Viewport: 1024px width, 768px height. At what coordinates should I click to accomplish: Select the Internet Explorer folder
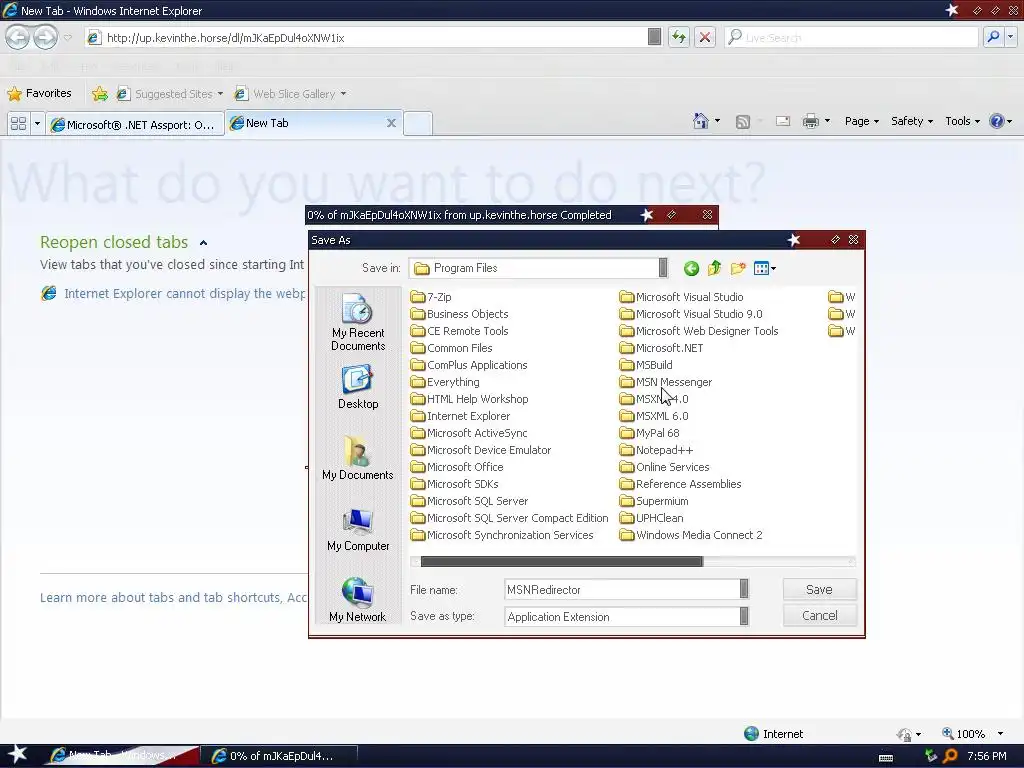point(460,416)
